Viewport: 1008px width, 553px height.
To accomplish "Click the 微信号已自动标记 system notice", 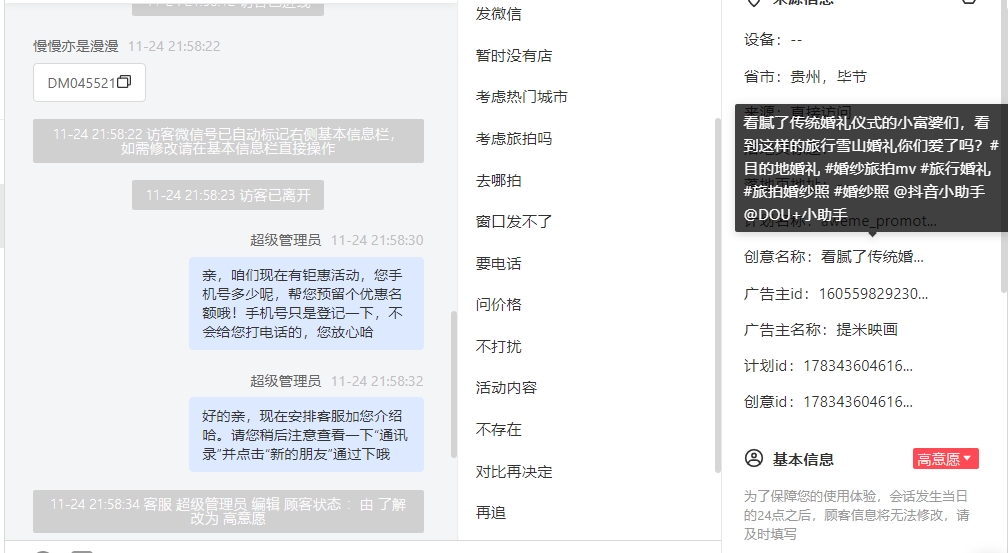I will [228, 141].
